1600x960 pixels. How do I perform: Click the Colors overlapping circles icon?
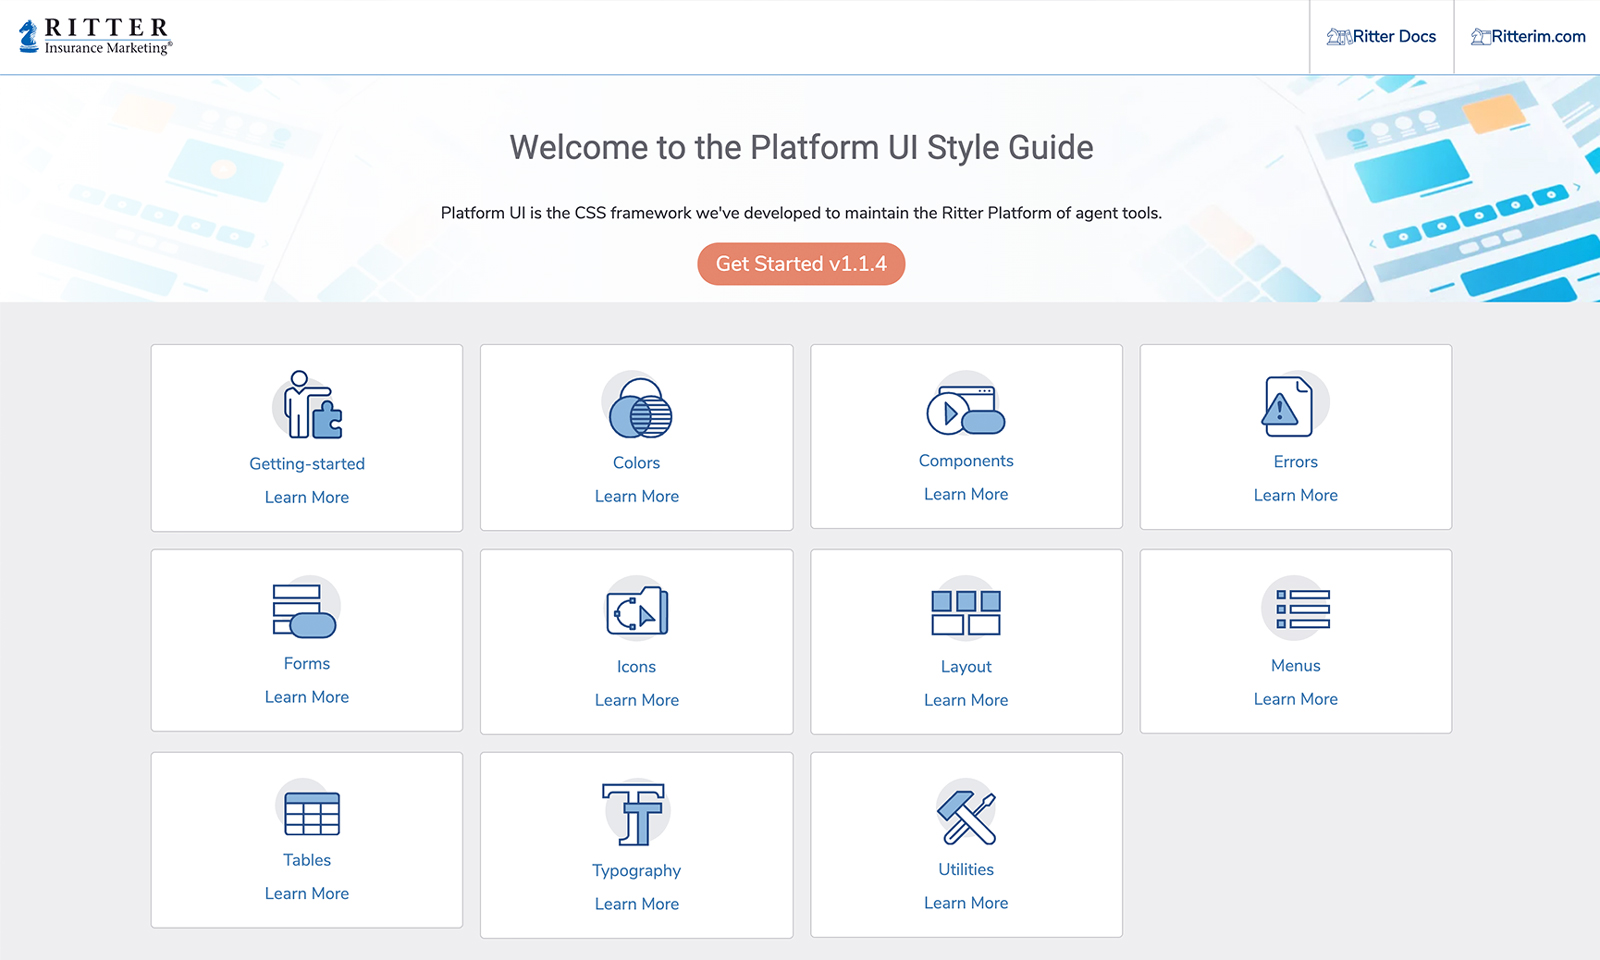click(x=637, y=405)
